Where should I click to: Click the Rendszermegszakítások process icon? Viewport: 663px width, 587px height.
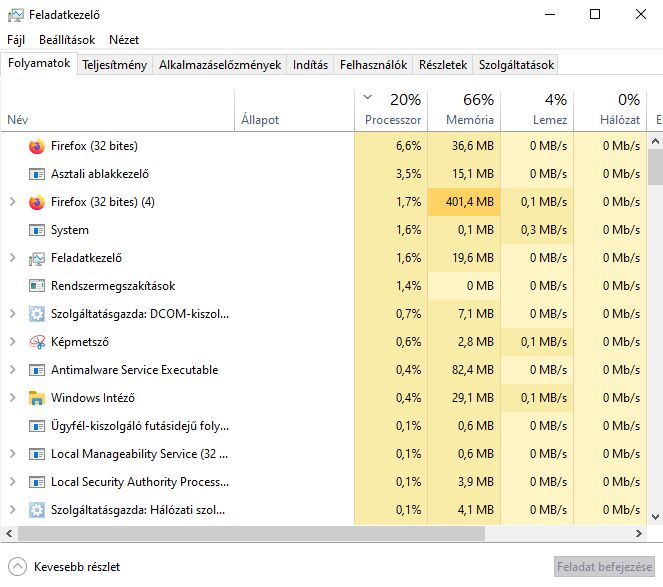[x=37, y=286]
